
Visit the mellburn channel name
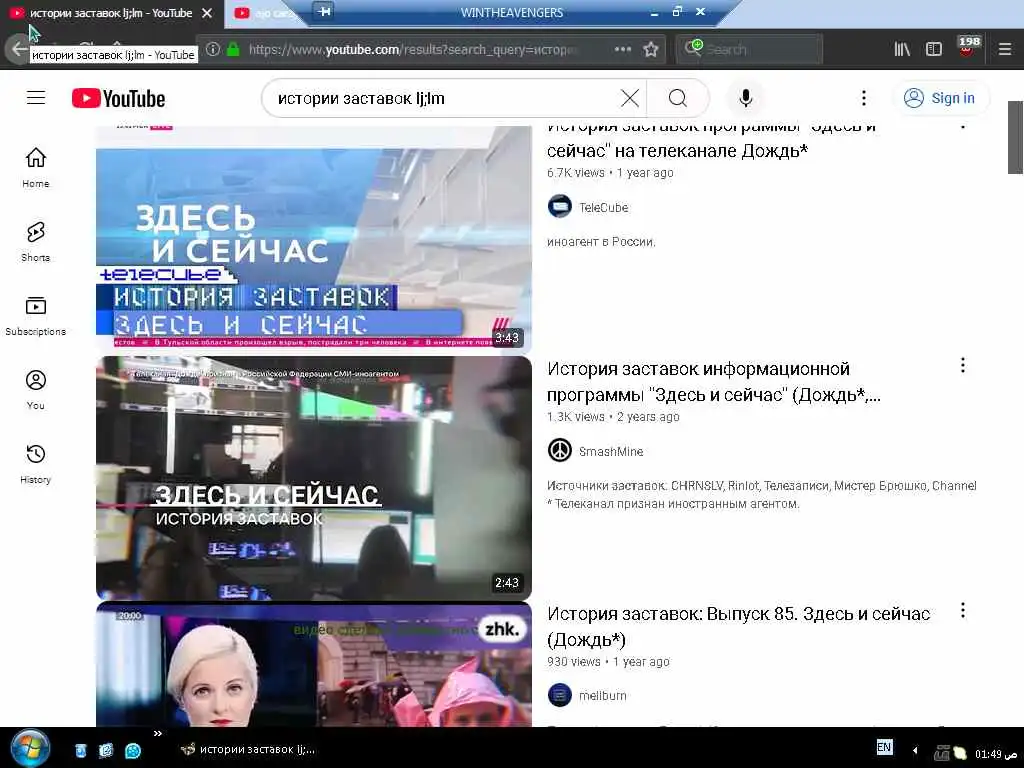tap(602, 696)
